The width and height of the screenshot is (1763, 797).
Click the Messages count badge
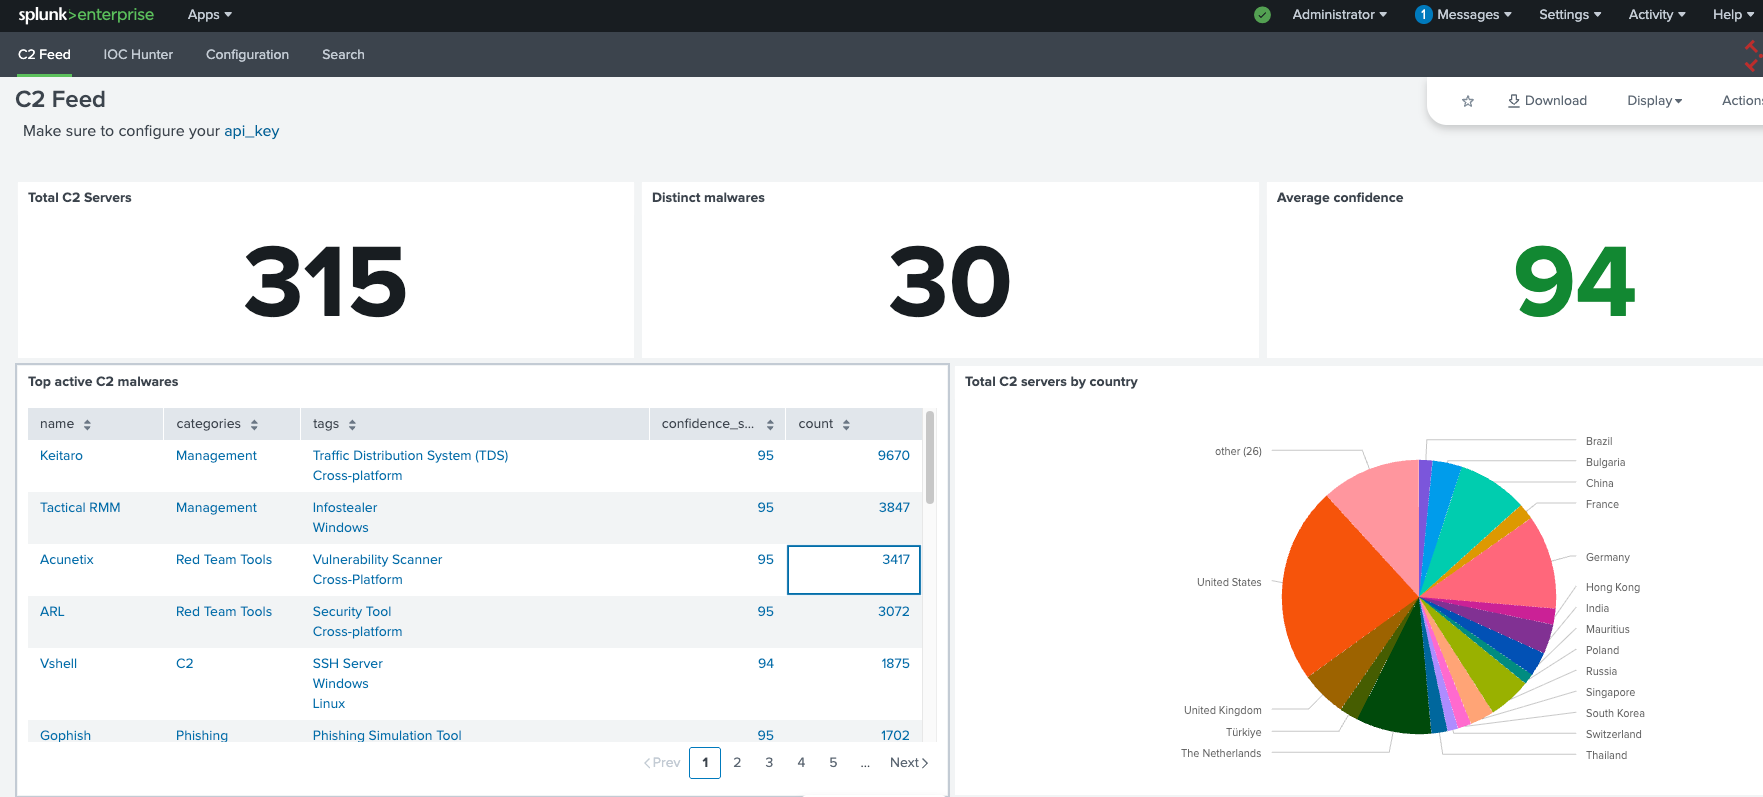click(1423, 15)
